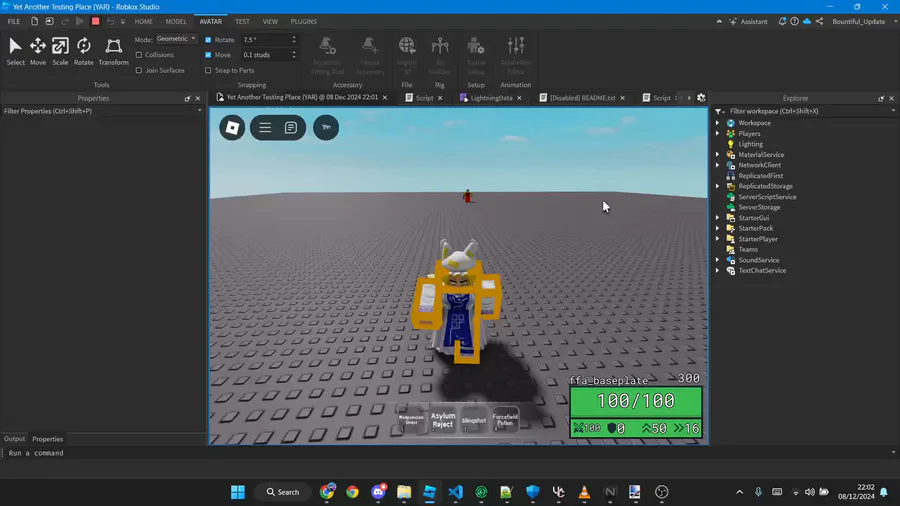Viewport: 900px width, 506px height.
Task: Open Bountiful_Update account dropdown
Action: tap(864, 21)
